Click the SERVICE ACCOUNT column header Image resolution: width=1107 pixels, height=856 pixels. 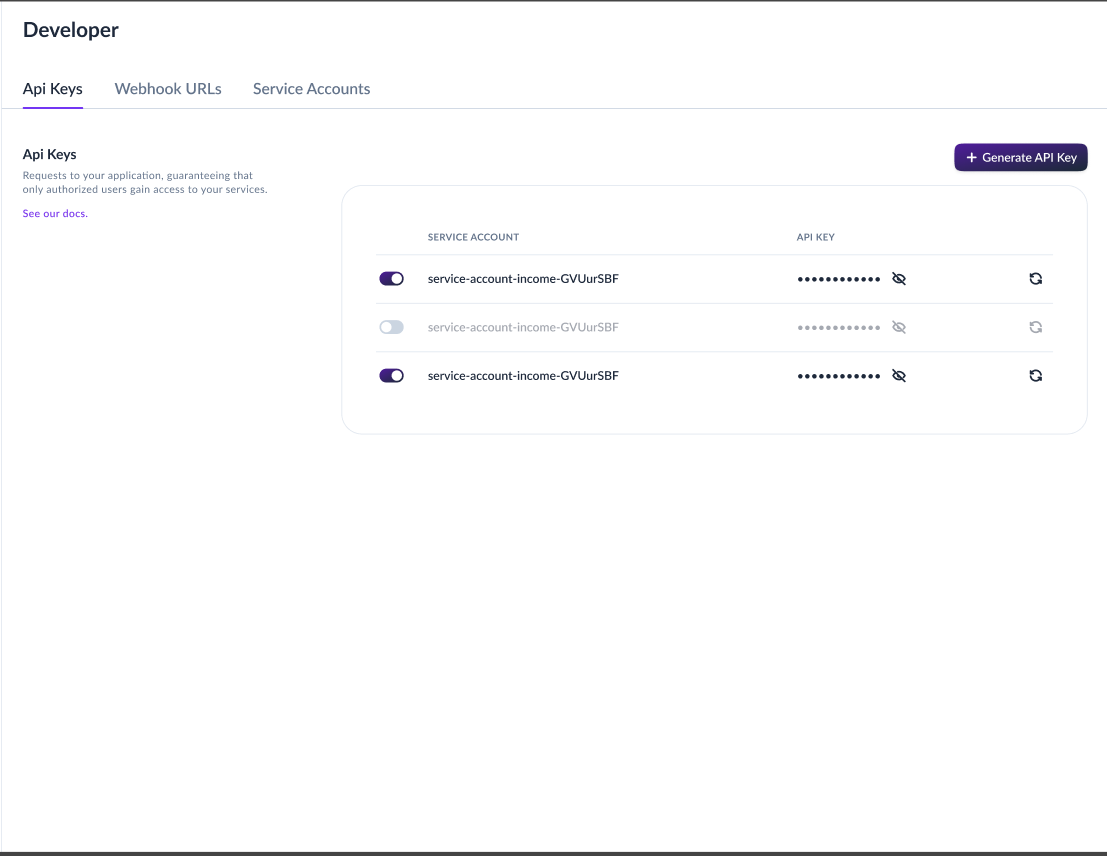click(x=473, y=237)
